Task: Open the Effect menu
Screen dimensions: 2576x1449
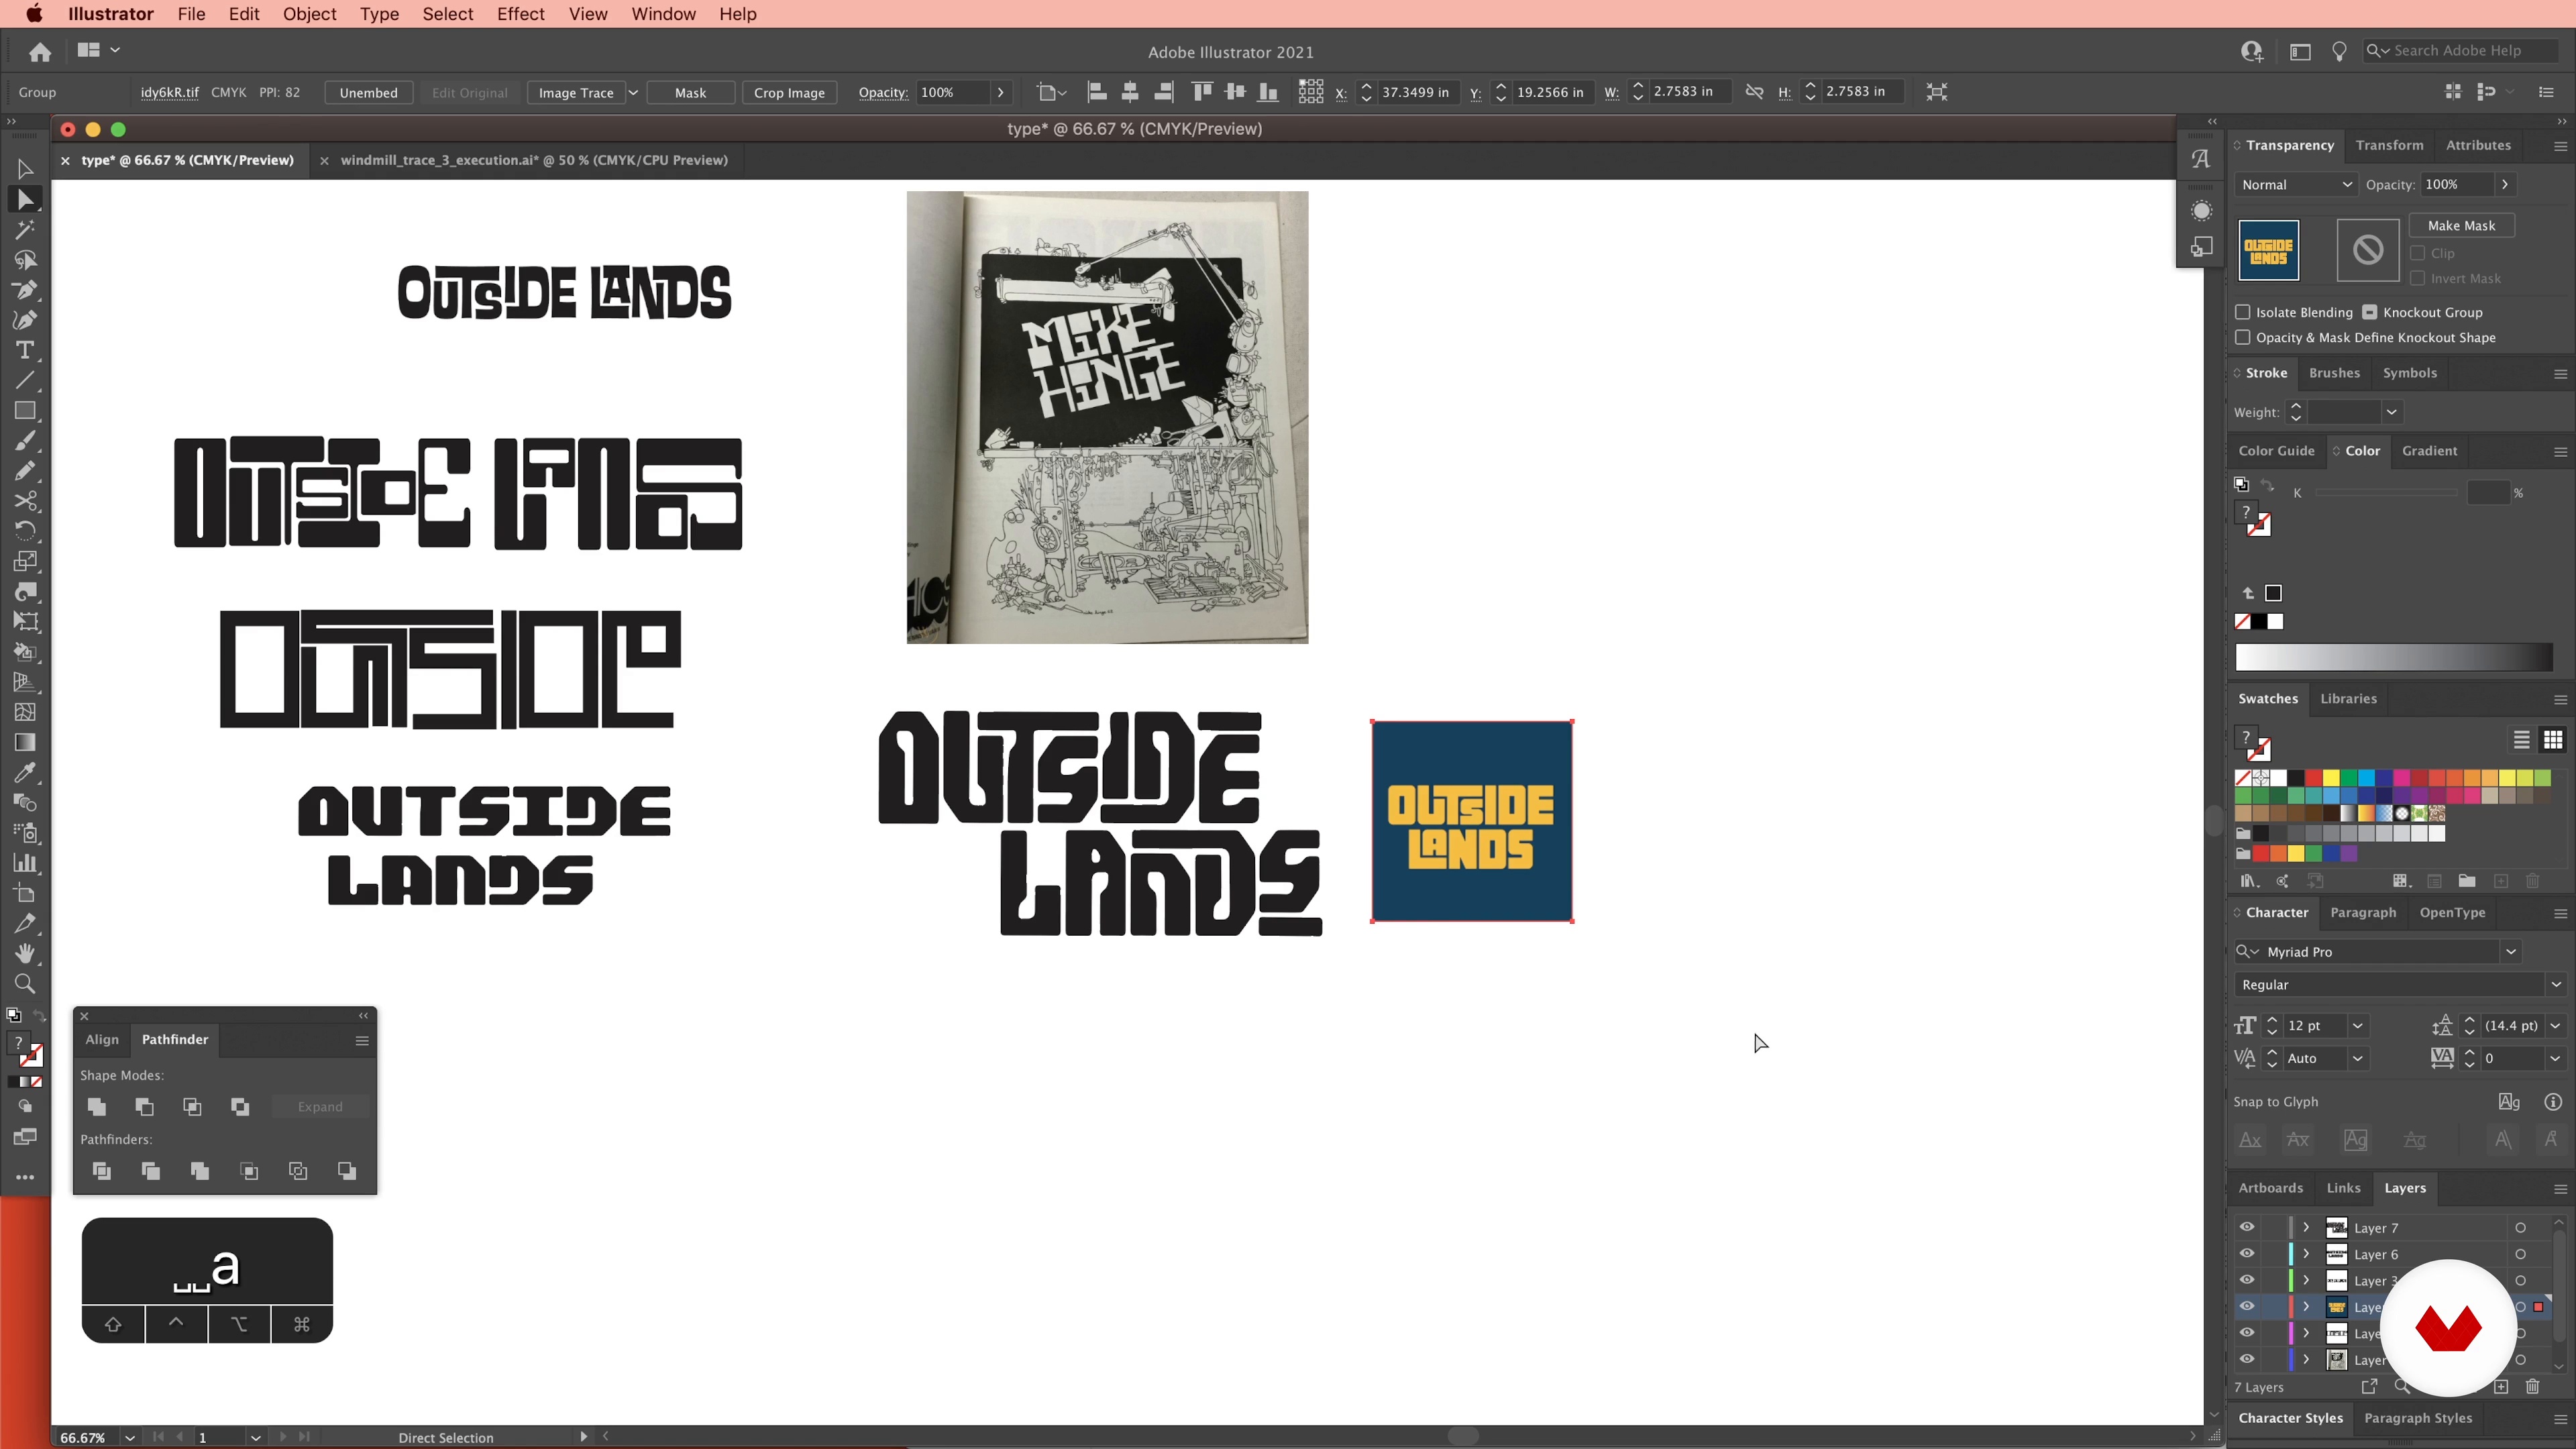Action: (x=520, y=14)
